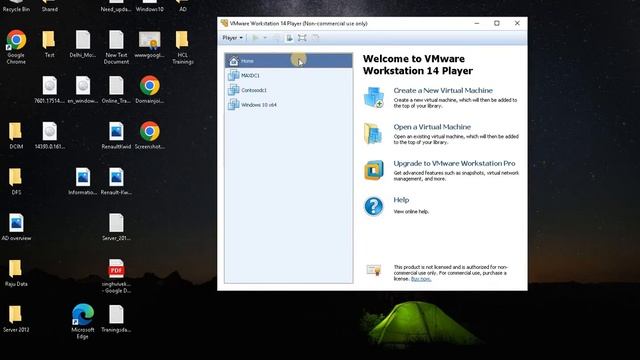
Task: Click the Open a Virtual Machine link
Action: coord(432,127)
